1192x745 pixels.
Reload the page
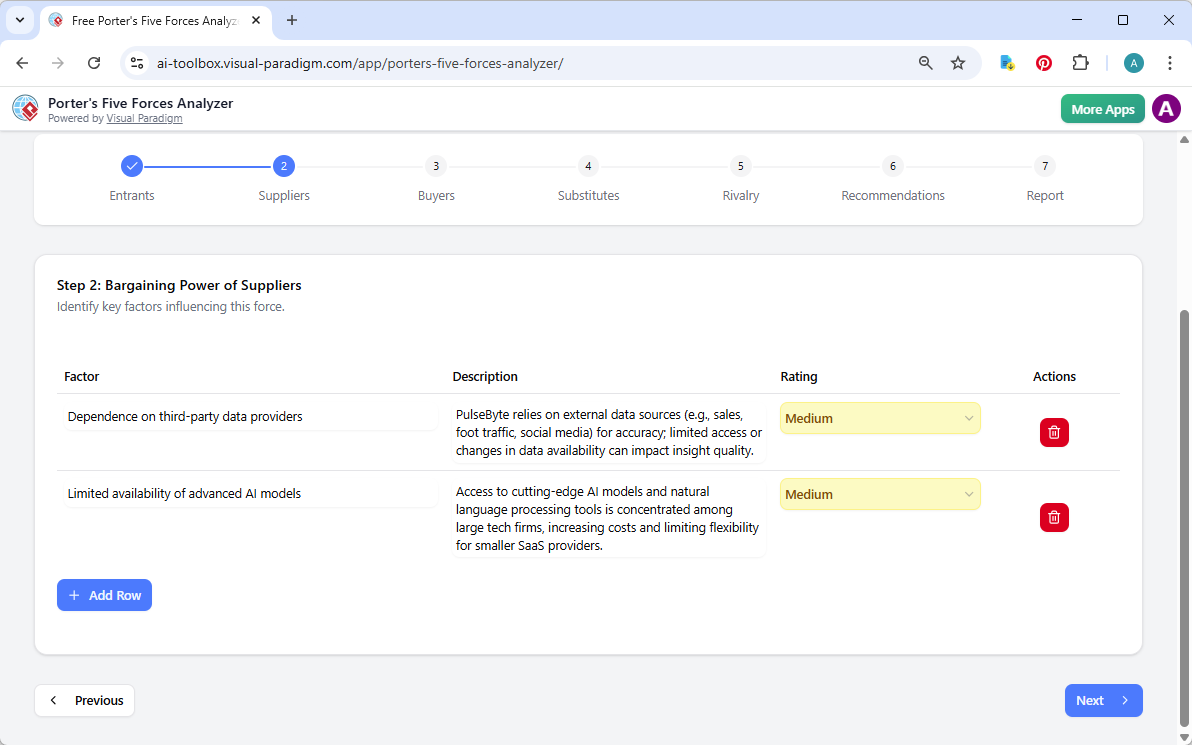[94, 62]
